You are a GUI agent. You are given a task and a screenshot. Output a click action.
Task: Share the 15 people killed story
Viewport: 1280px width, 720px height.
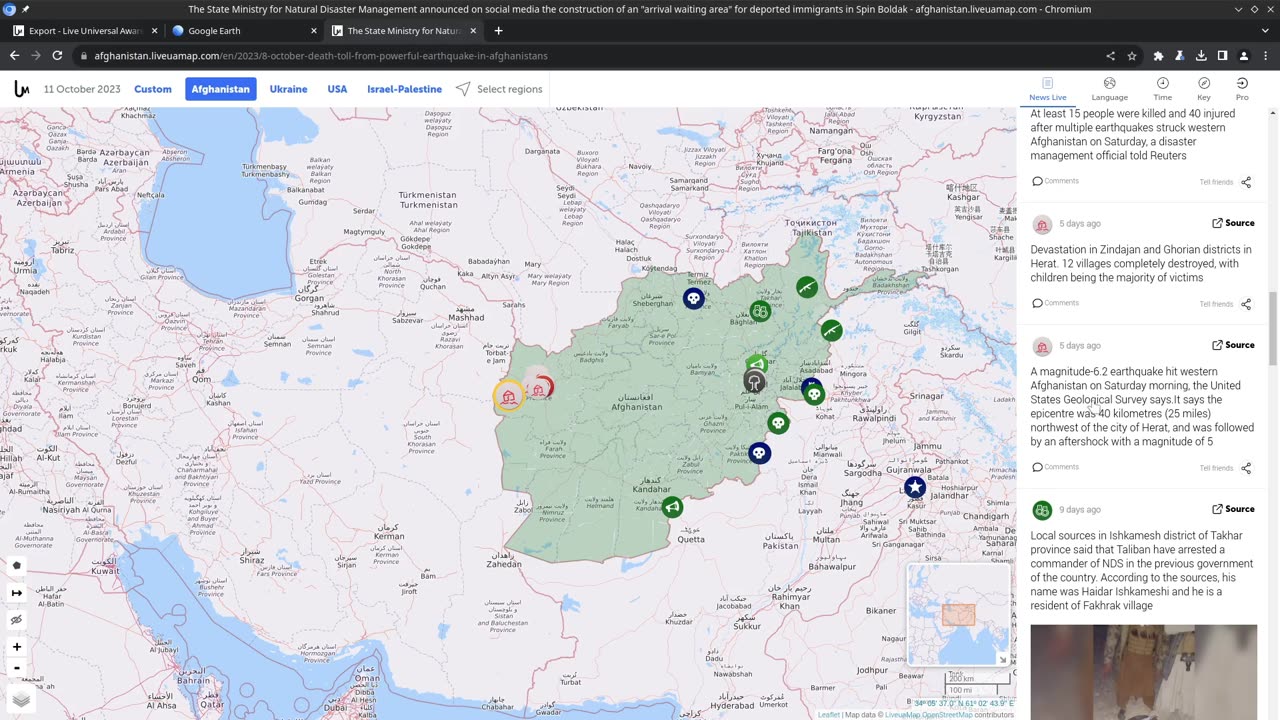[1246, 182]
